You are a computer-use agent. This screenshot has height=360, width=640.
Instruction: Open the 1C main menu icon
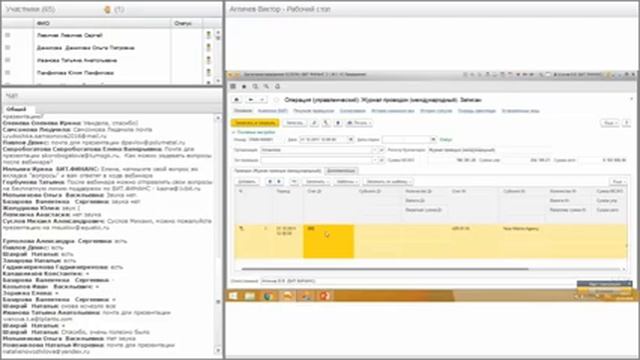point(233,87)
